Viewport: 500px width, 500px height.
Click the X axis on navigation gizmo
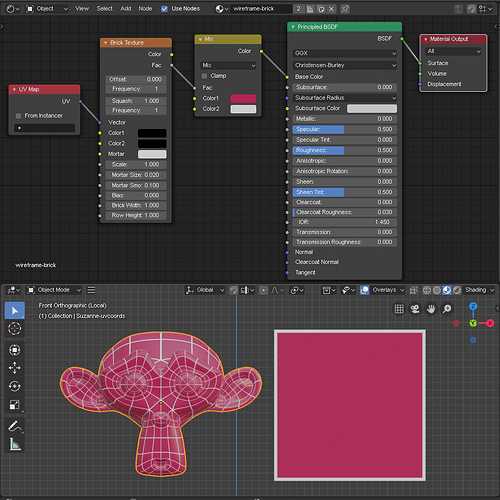coord(490,323)
